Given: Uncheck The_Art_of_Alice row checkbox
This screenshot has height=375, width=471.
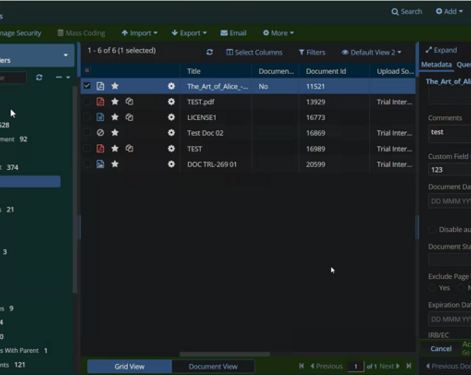Looking at the screenshot, I should (87, 86).
